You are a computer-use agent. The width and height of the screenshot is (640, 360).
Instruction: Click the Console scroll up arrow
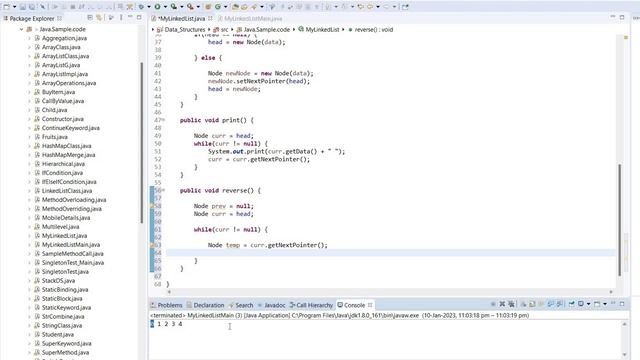(624, 324)
